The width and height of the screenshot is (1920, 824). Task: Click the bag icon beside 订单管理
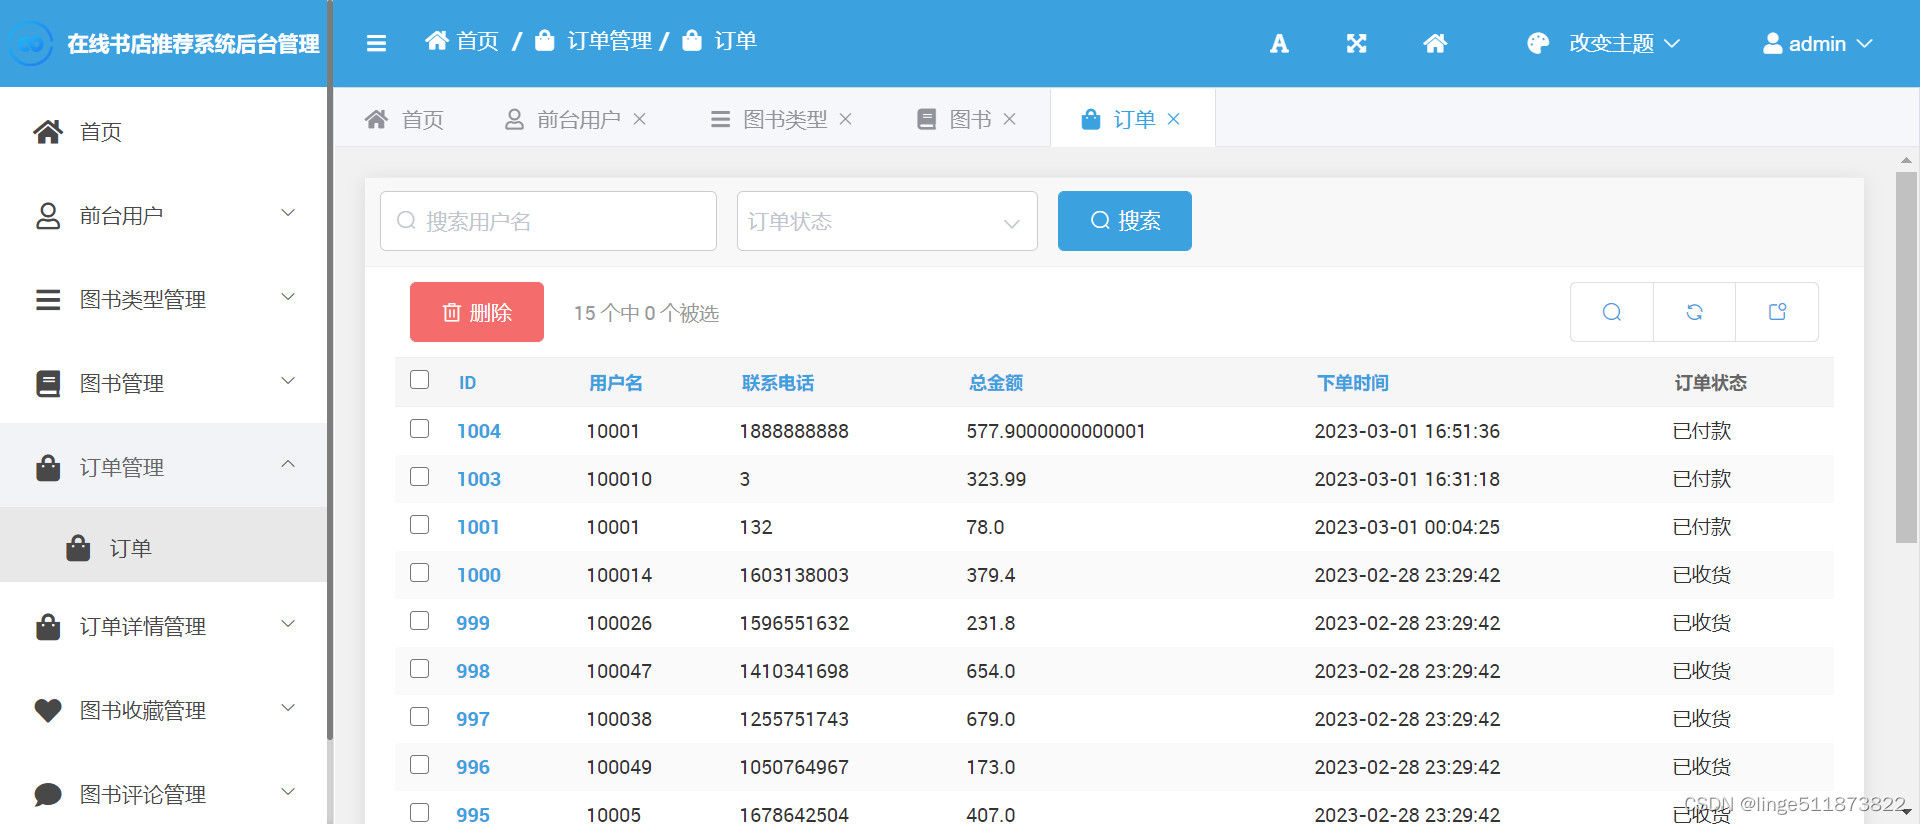click(48, 467)
